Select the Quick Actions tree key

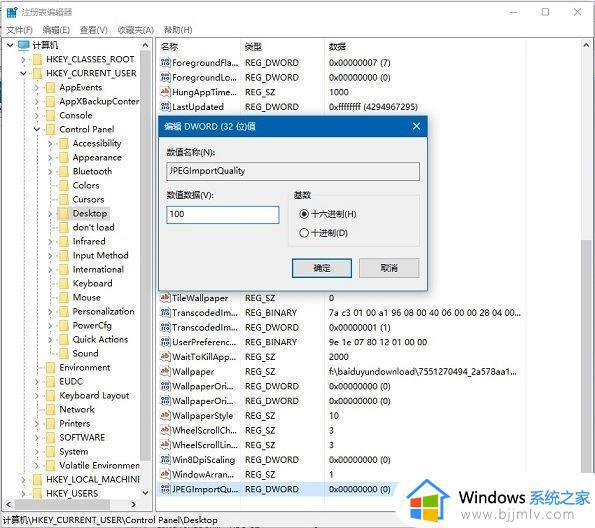100,340
